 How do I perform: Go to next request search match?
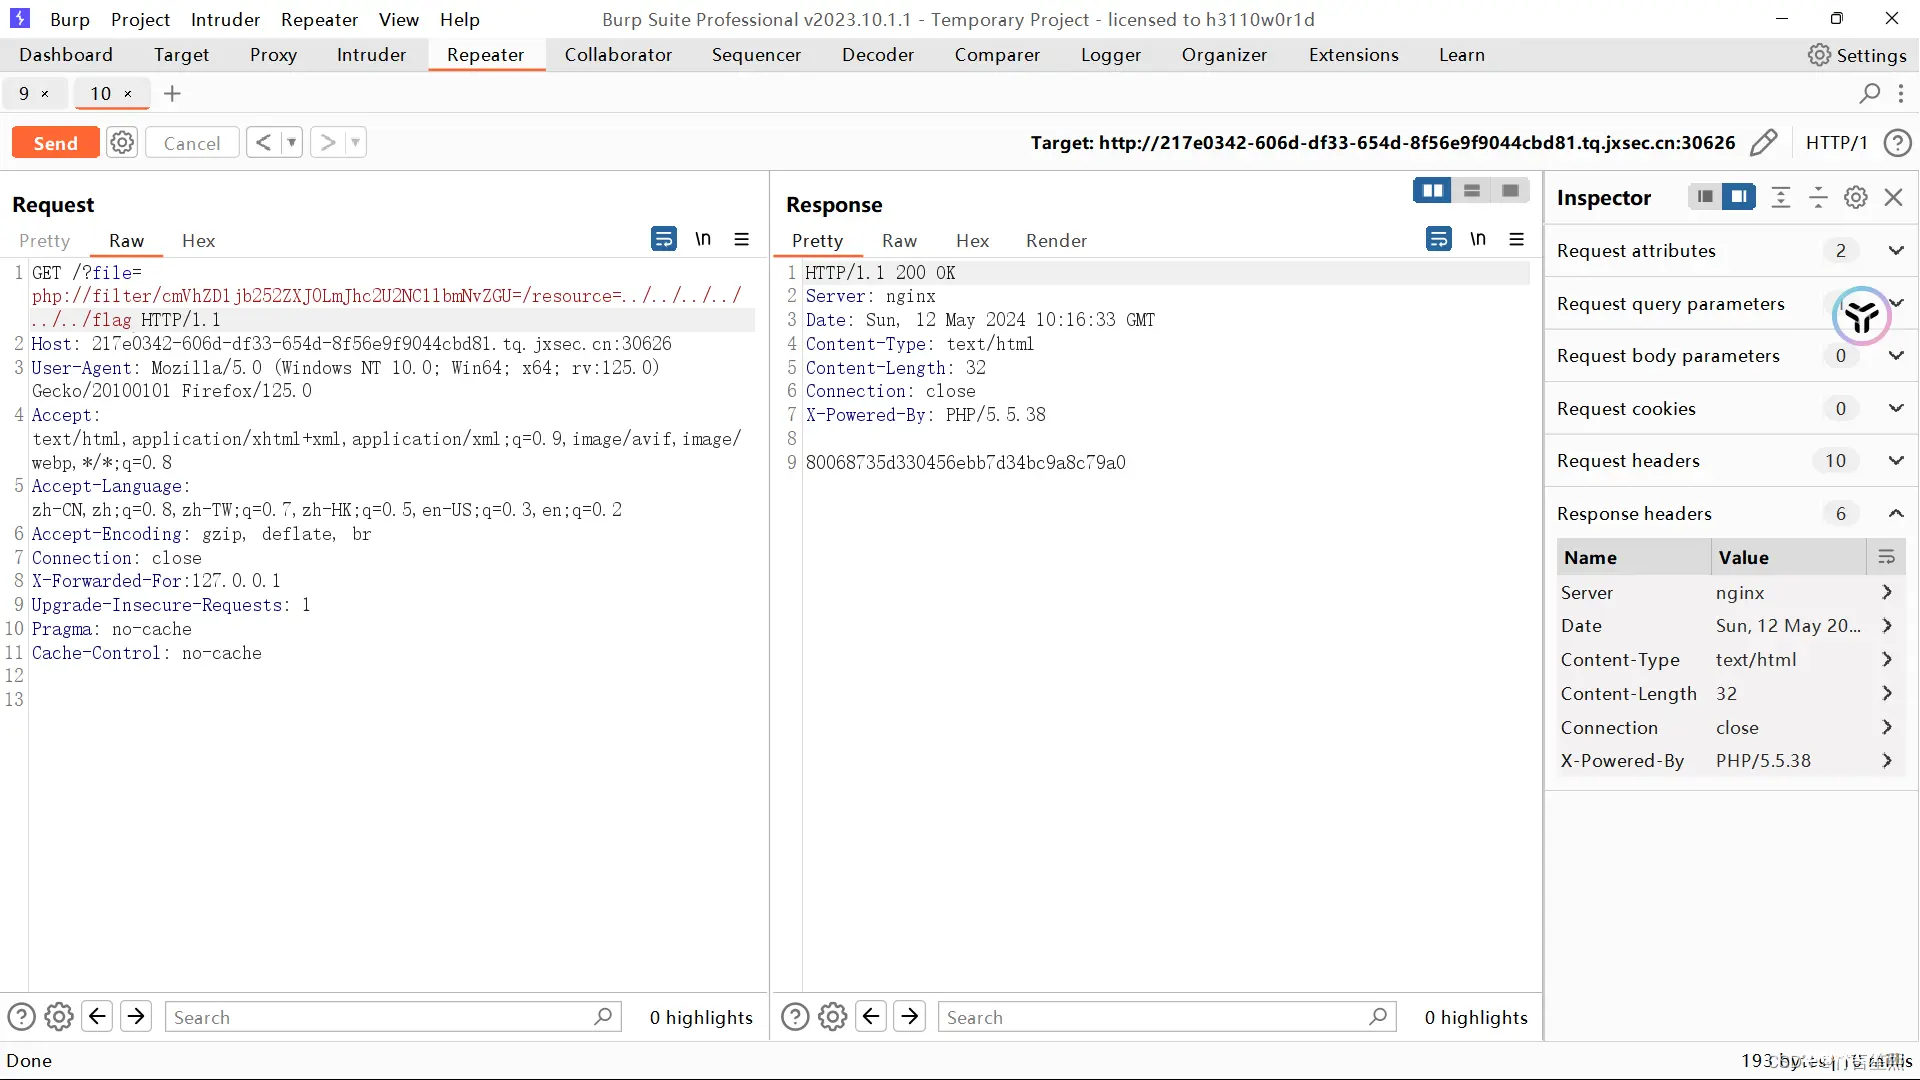pyautogui.click(x=136, y=1017)
